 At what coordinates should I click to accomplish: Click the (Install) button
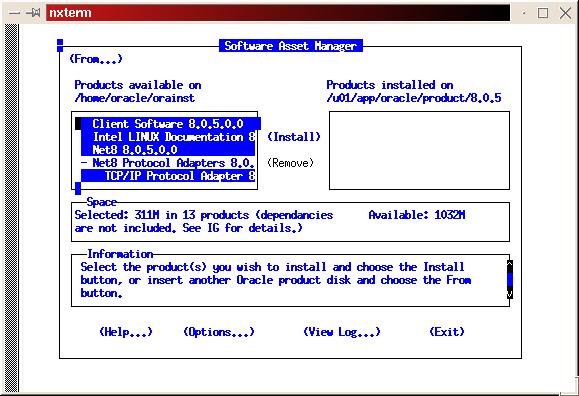click(294, 137)
